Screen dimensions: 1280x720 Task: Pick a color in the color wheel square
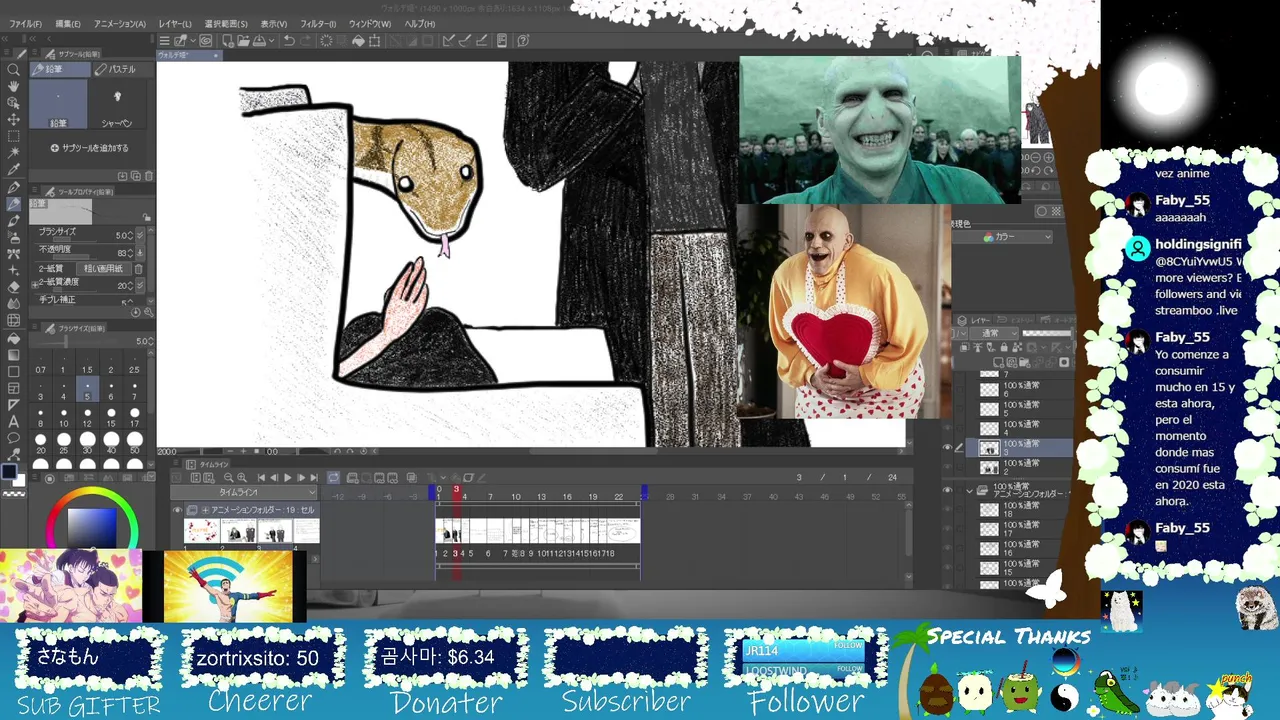pyautogui.click(x=92, y=527)
